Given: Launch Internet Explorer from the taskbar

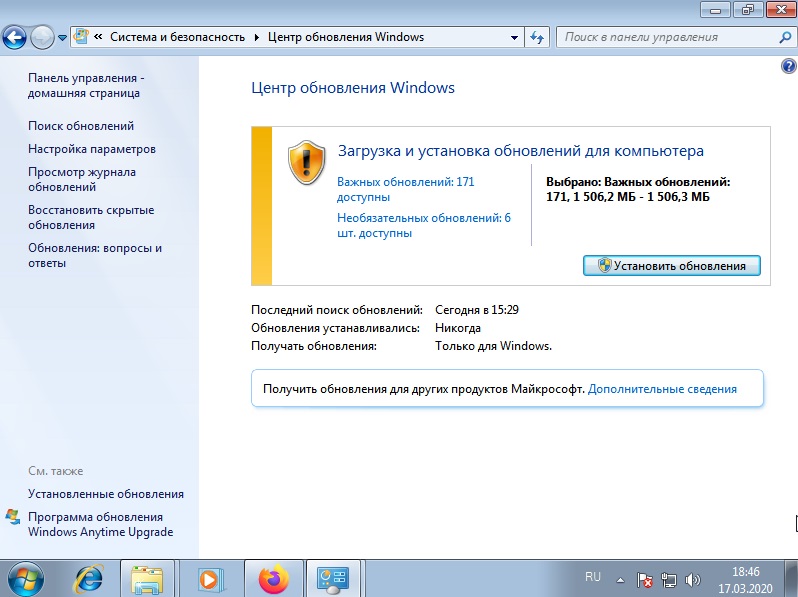Looking at the screenshot, I should pos(89,579).
